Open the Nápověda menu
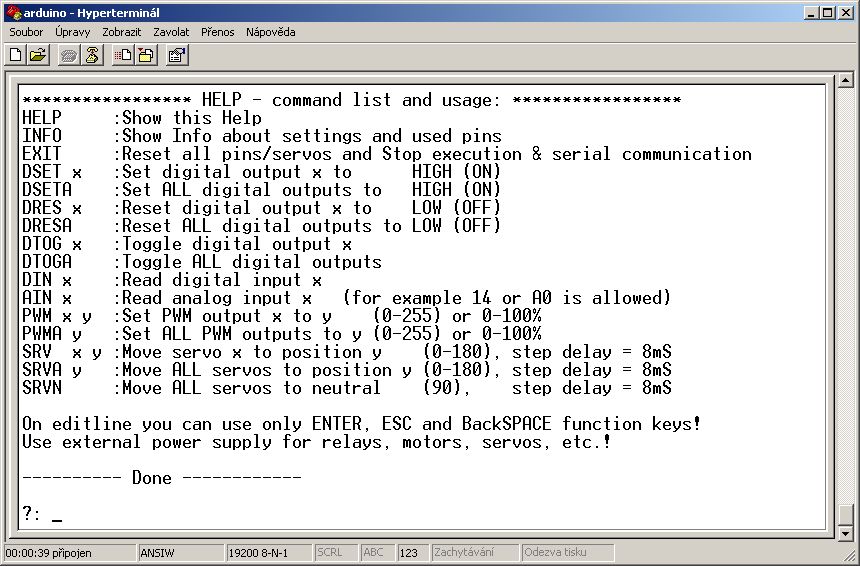The height and width of the screenshot is (566, 860). pos(270,32)
